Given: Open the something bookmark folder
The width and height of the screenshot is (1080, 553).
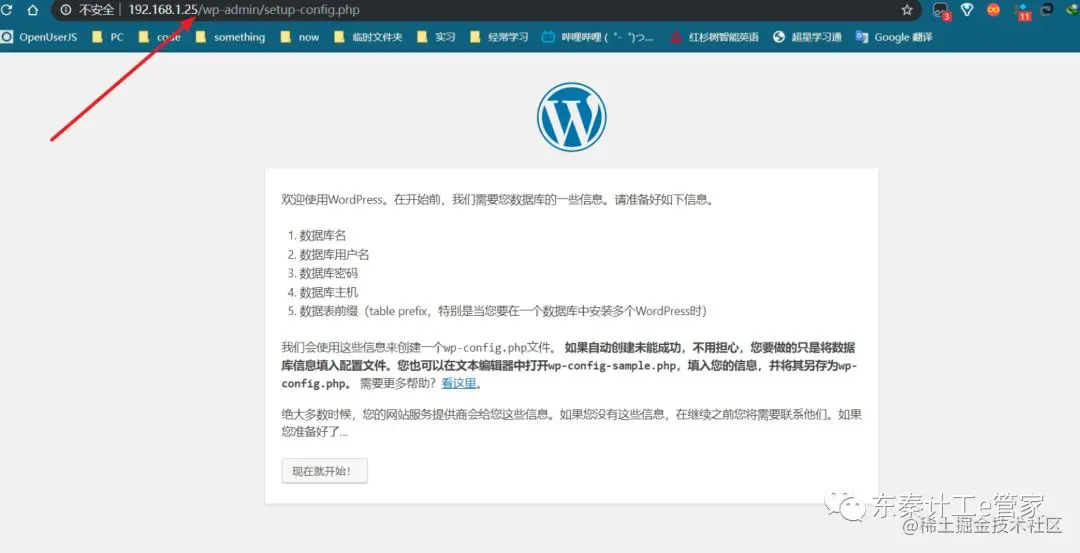Looking at the screenshot, I should [230, 37].
